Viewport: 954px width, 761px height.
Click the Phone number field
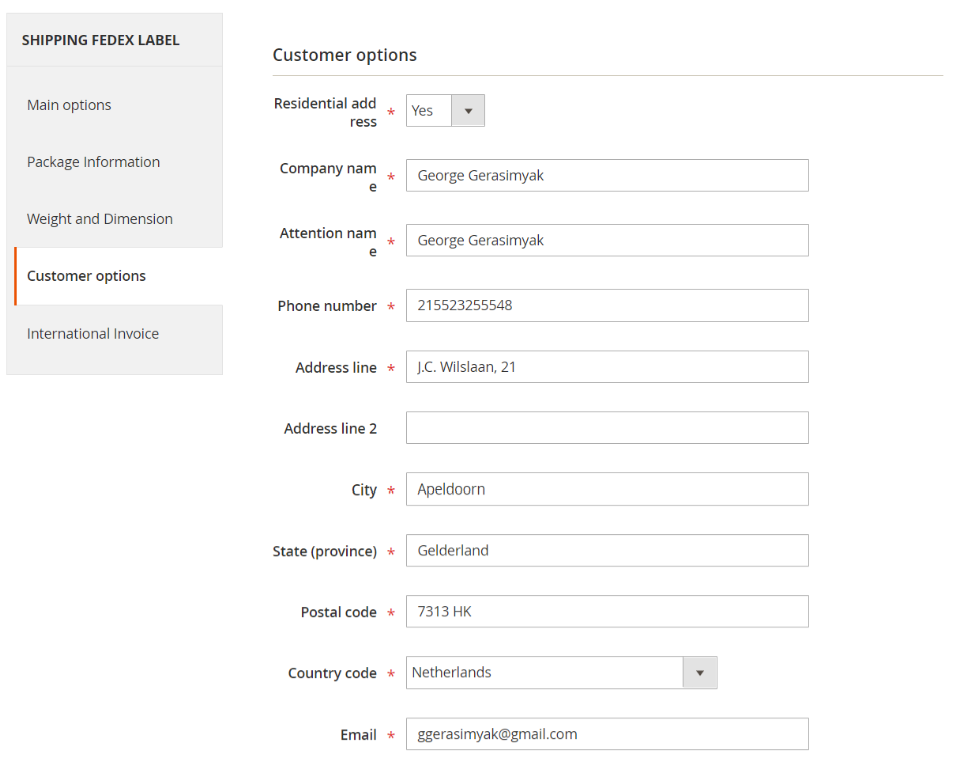606,306
